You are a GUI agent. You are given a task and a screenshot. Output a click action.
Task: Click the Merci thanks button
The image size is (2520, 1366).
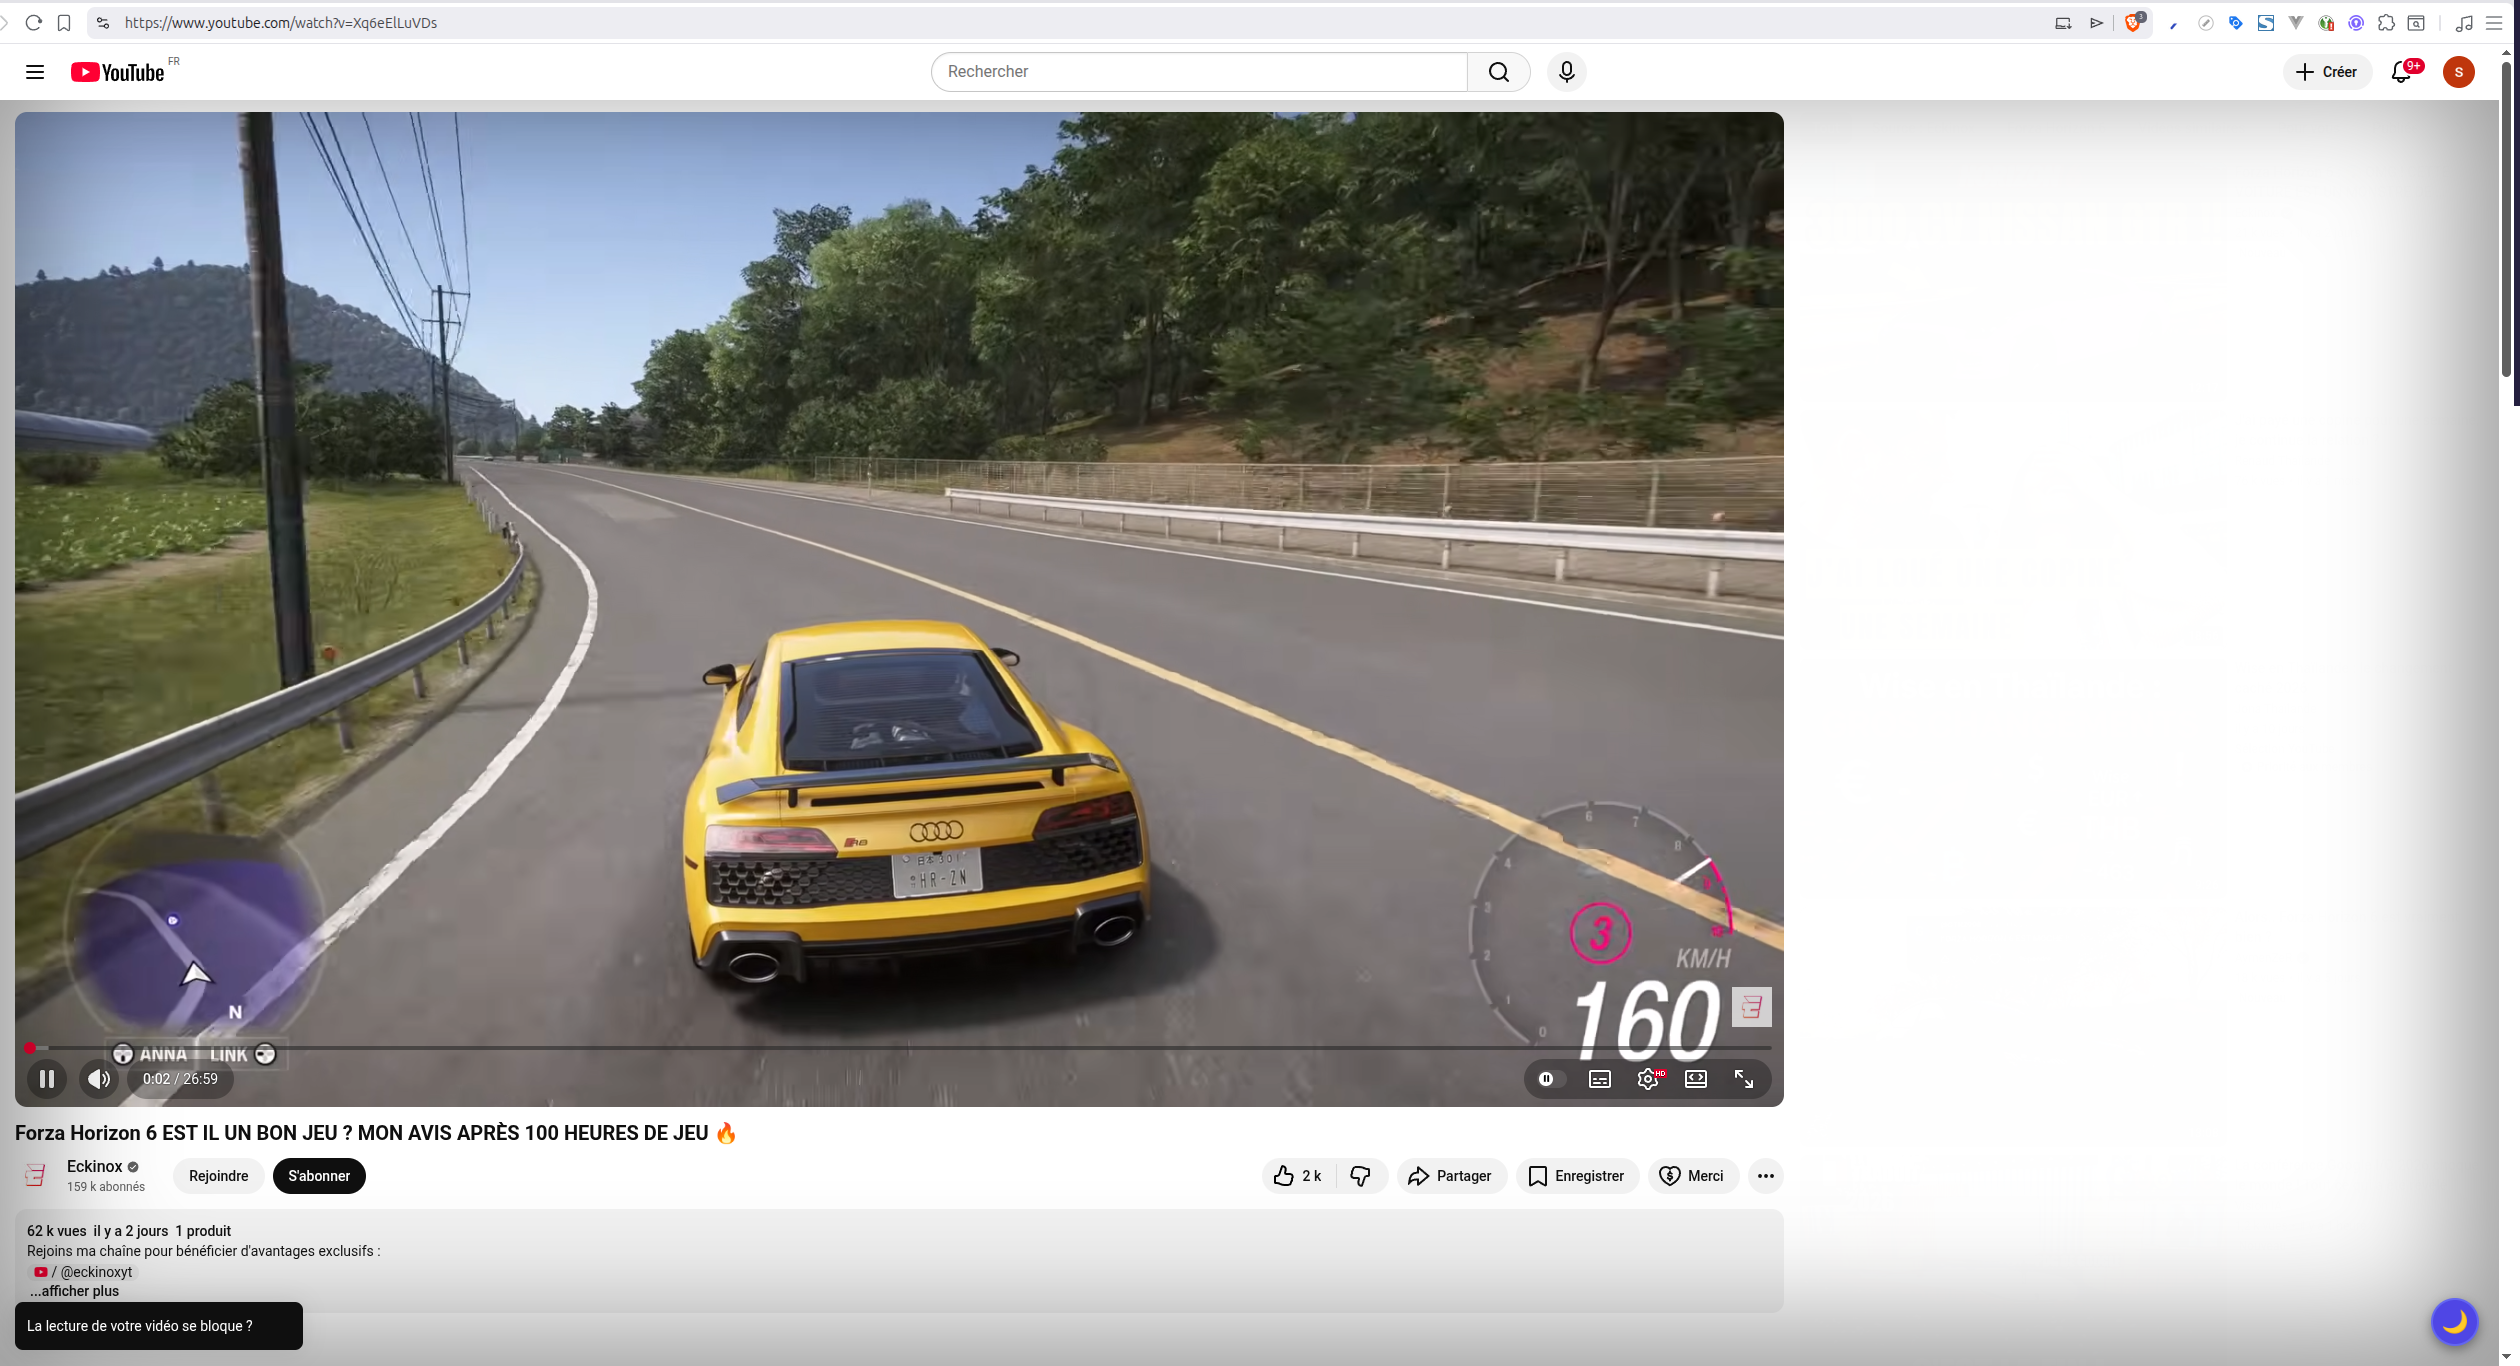pyautogui.click(x=1692, y=1176)
